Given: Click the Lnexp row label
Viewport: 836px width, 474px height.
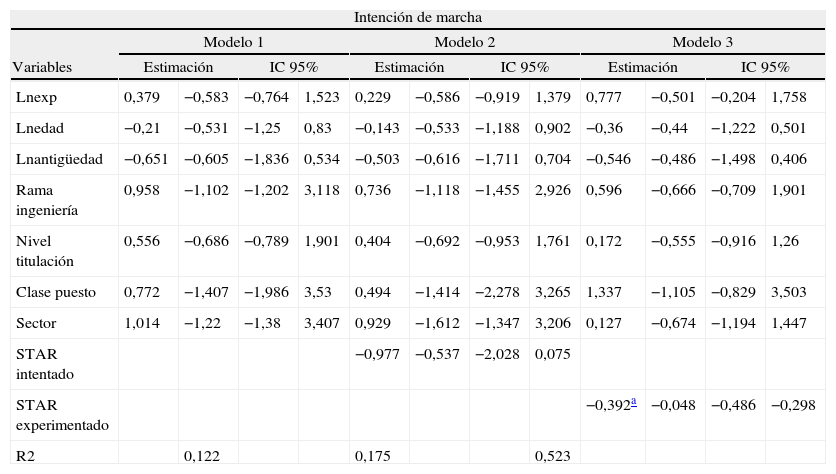Looking at the screenshot, I should point(35,97).
